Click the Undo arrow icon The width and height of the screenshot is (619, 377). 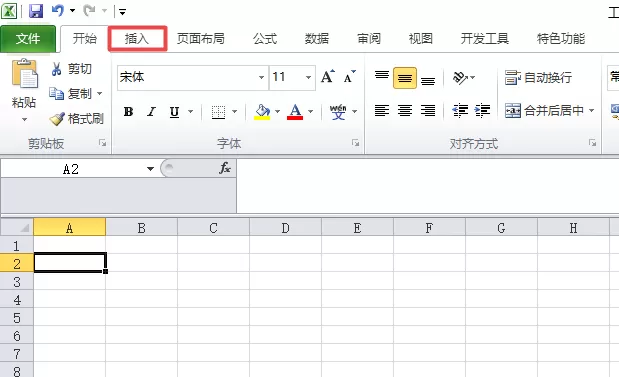[x=58, y=10]
